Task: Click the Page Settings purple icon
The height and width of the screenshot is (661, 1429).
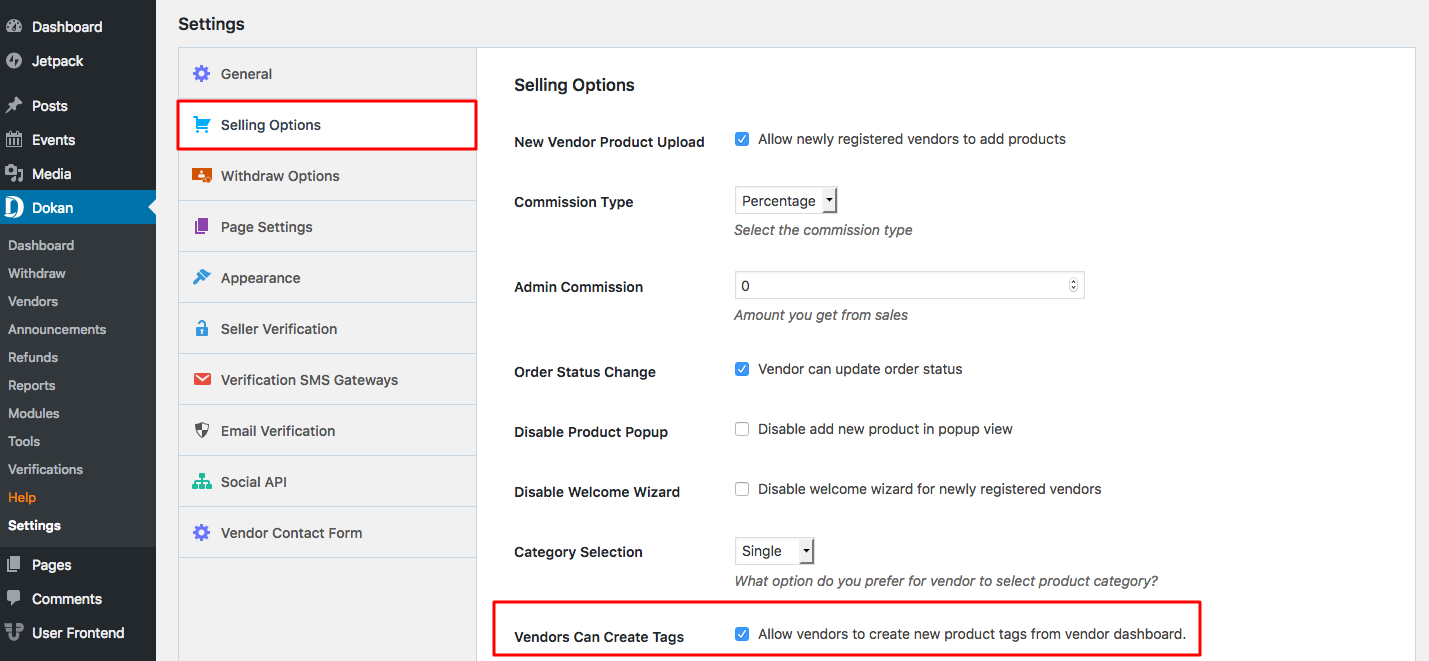Action: (x=202, y=227)
